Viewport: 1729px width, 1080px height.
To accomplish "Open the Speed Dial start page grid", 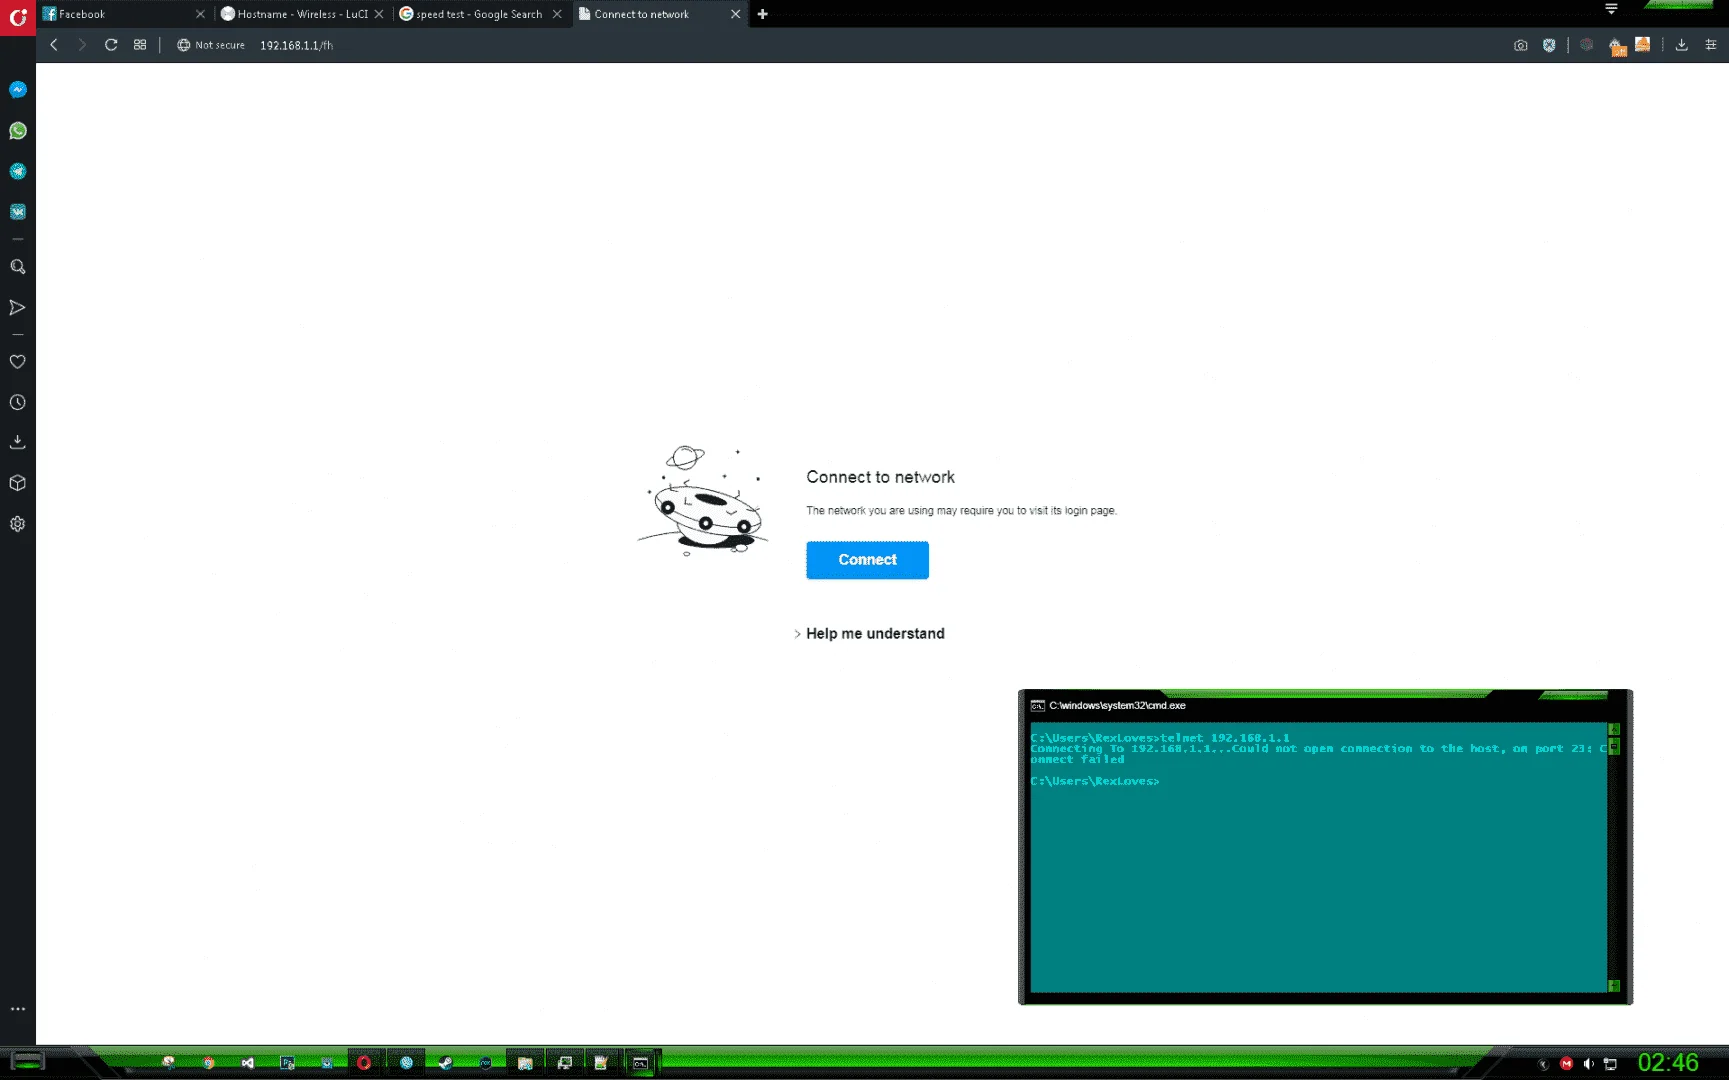I will click(x=140, y=45).
